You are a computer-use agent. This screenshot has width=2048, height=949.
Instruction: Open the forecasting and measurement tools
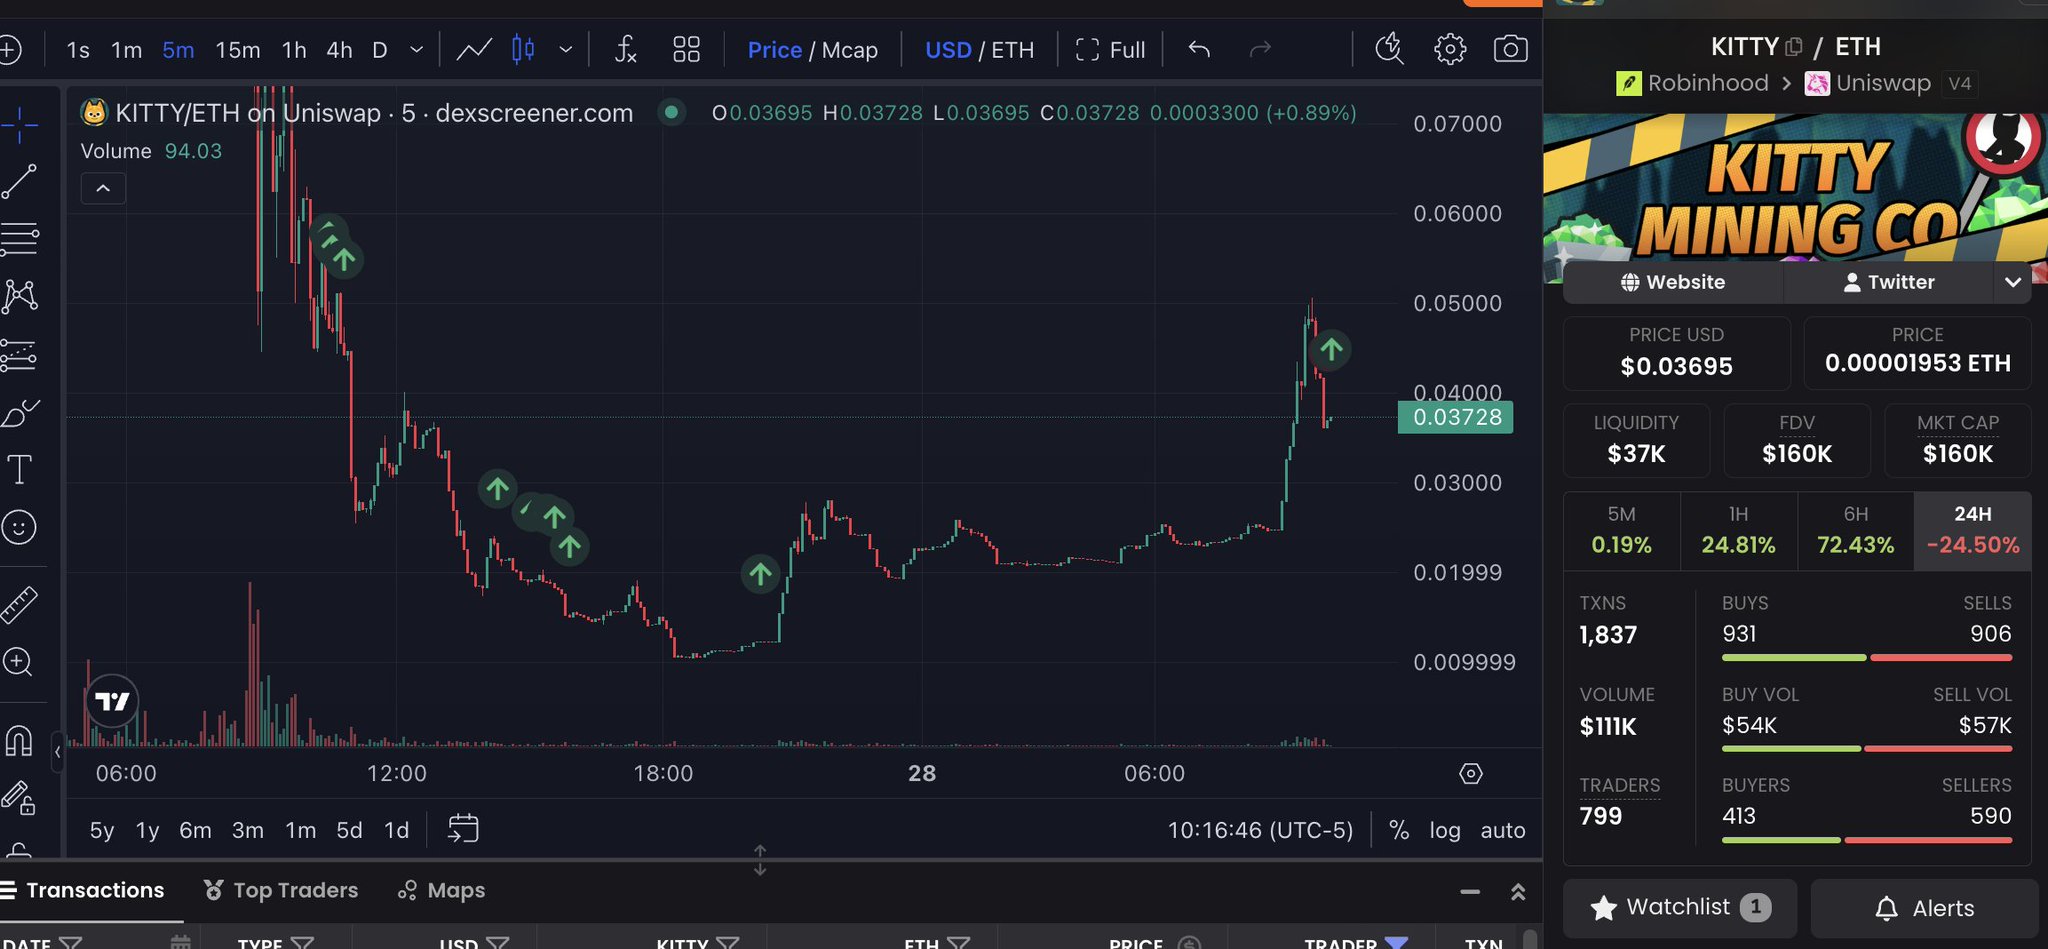point(19,355)
